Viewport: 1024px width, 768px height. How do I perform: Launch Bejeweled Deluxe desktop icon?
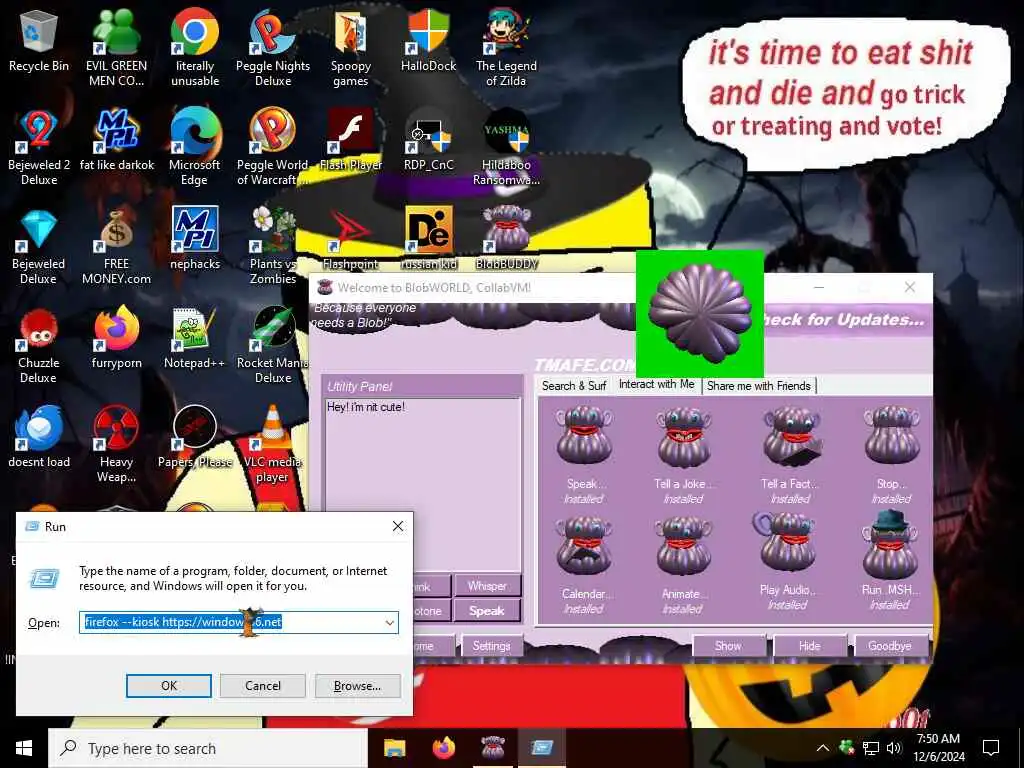point(39,246)
